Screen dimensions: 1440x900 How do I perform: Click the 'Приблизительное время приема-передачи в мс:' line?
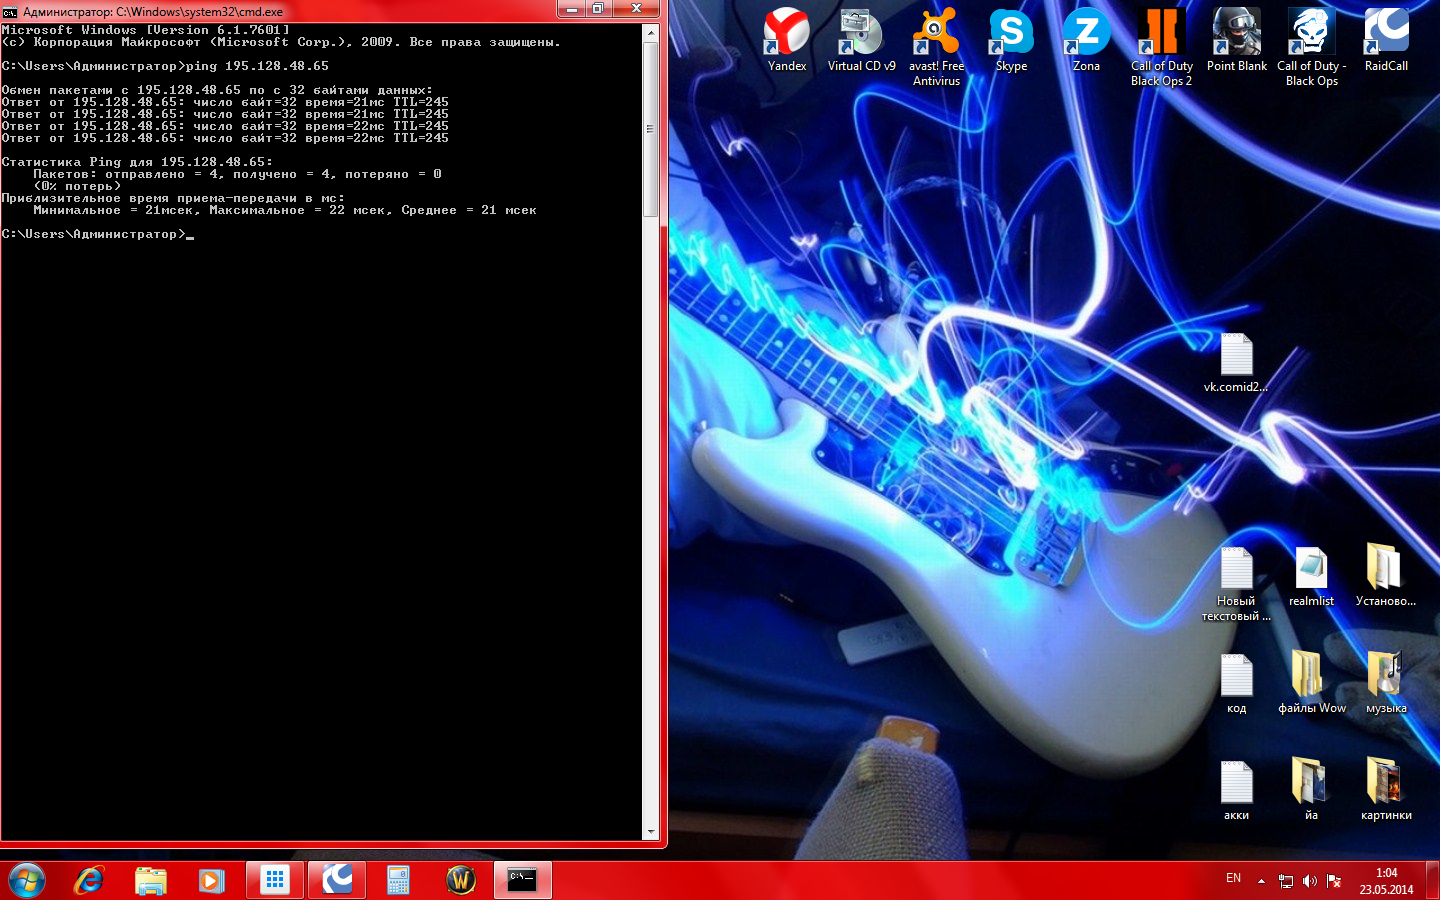pyautogui.click(x=173, y=198)
